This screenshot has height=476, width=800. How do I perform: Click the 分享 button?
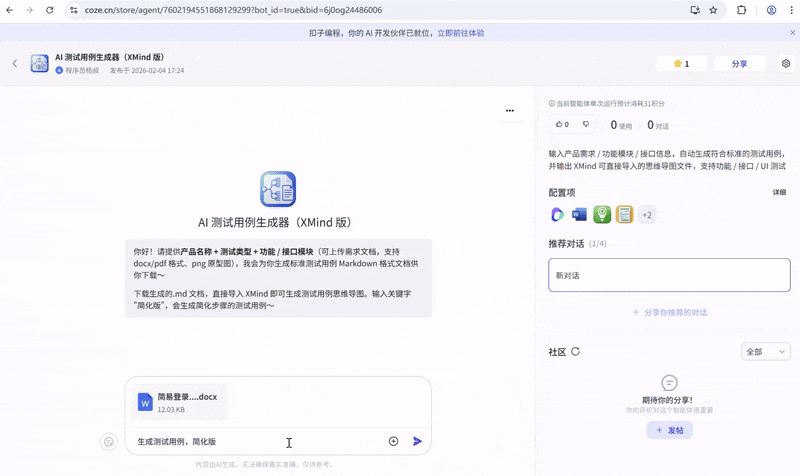(739, 64)
